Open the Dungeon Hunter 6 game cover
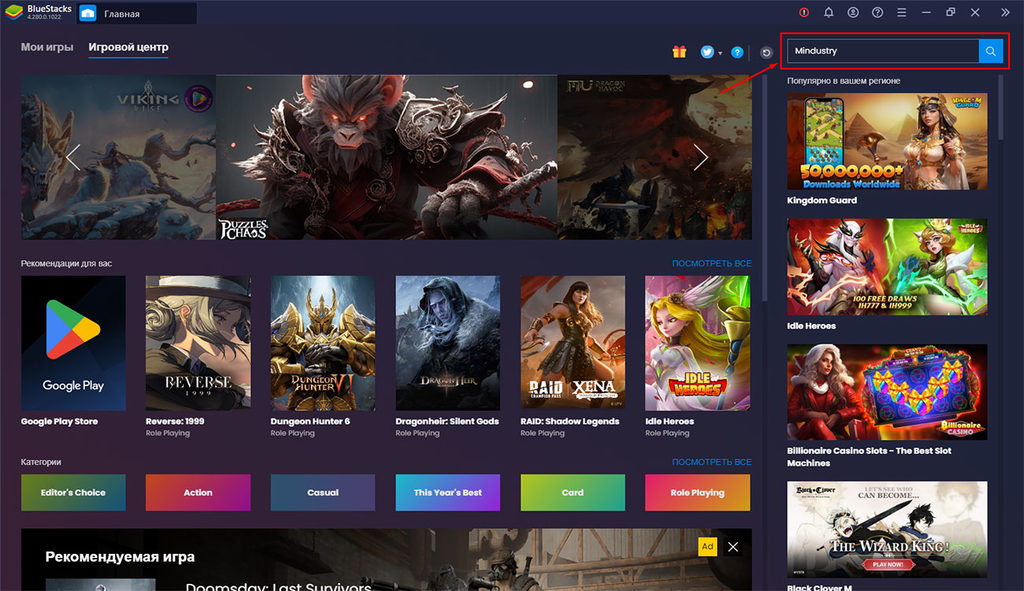Viewport: 1024px width, 591px height. tap(323, 343)
